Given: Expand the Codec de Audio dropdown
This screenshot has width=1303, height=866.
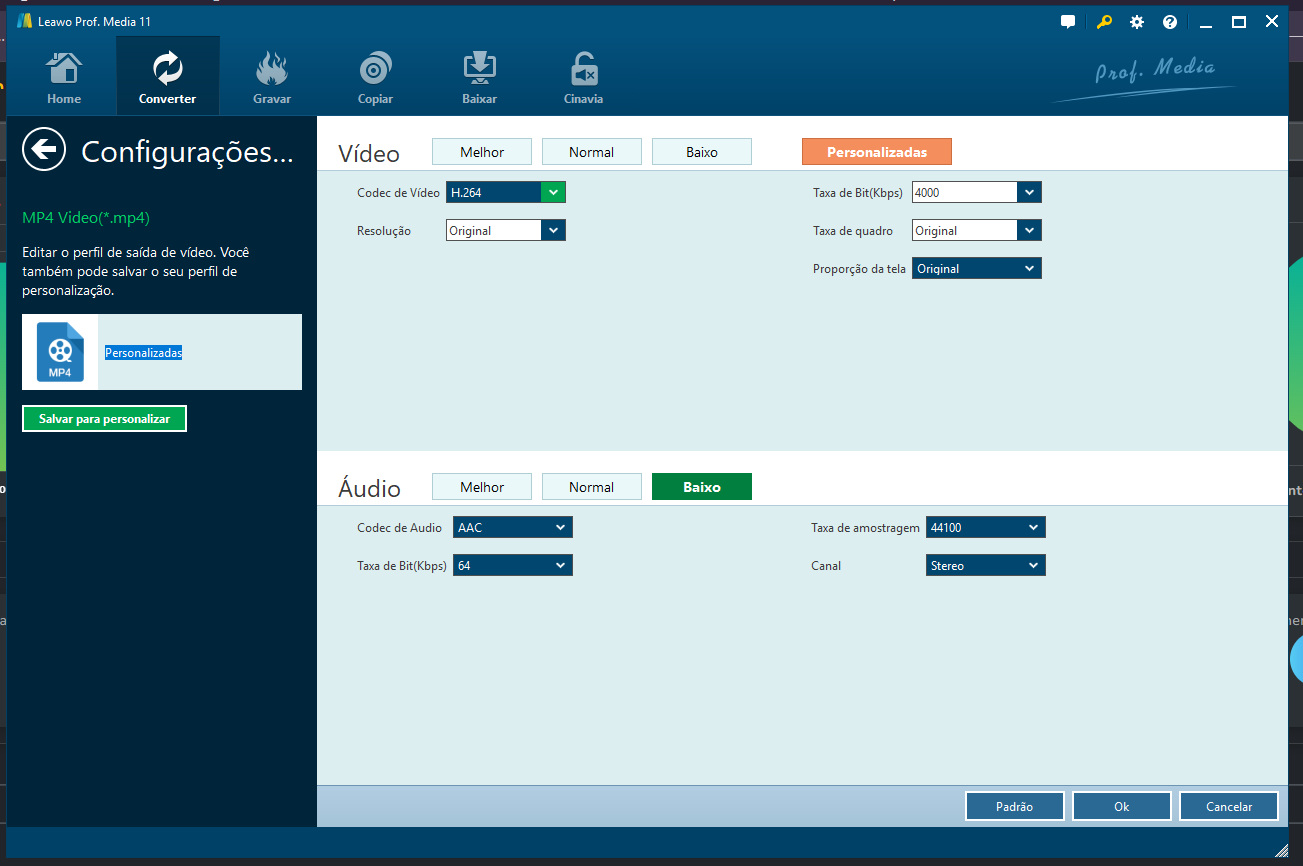Looking at the screenshot, I should coord(513,527).
